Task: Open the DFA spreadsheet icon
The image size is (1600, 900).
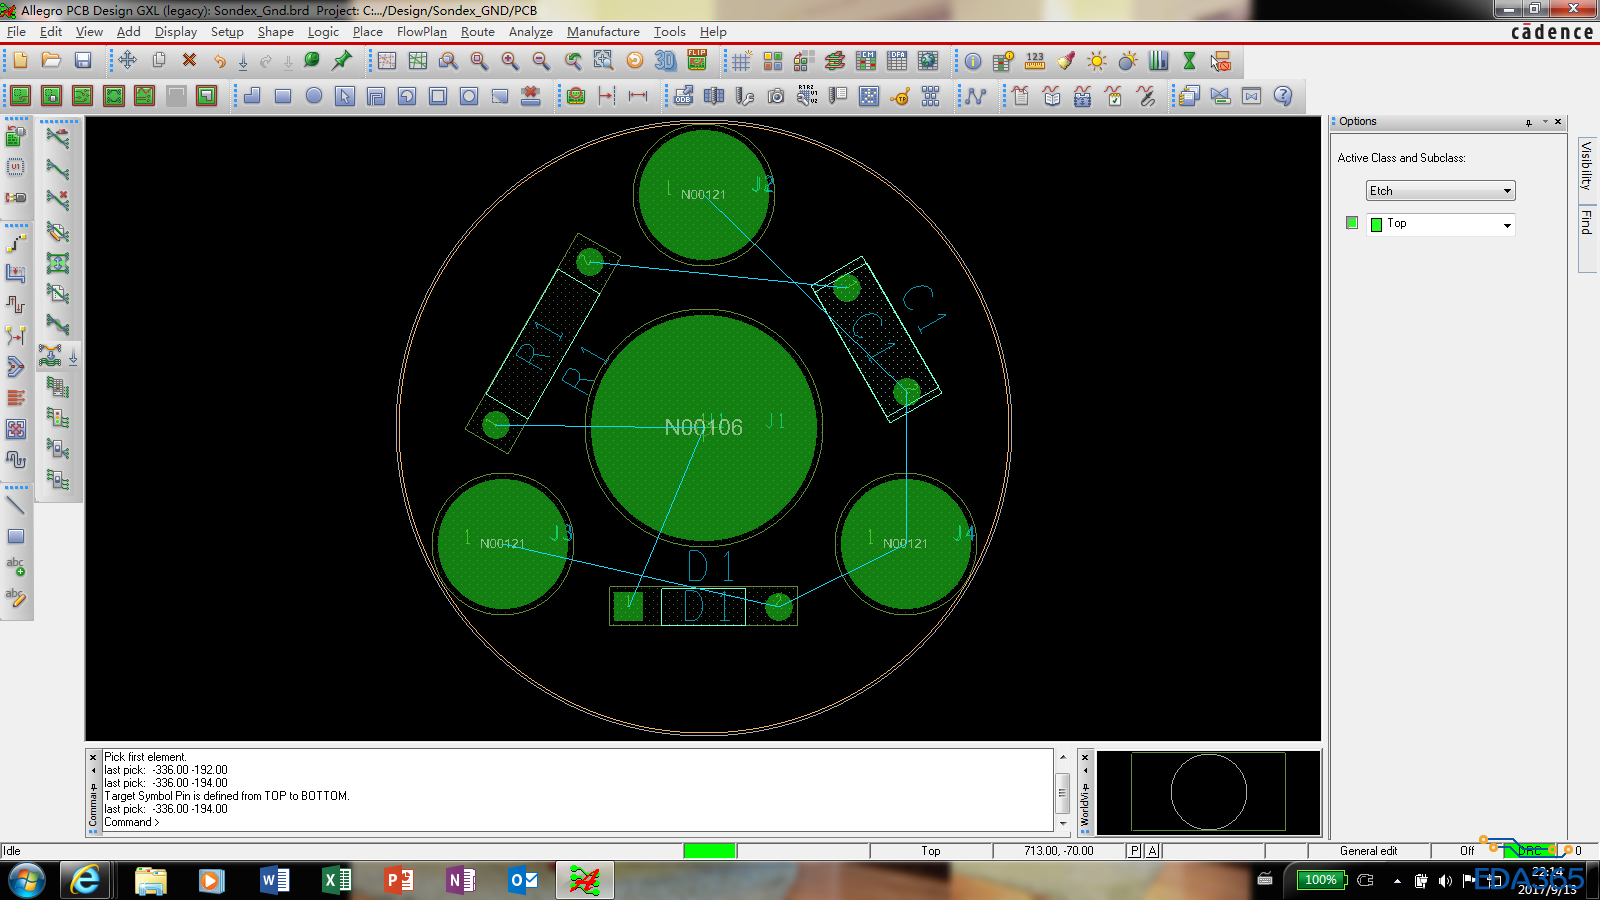Action: click(x=897, y=61)
